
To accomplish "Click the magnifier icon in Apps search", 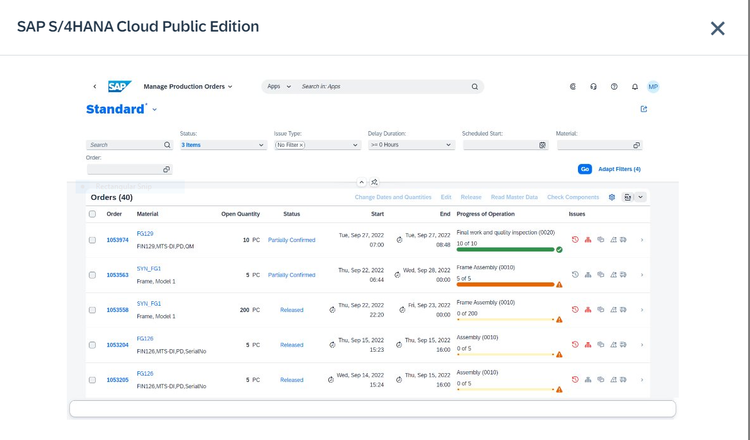I will click(x=474, y=87).
